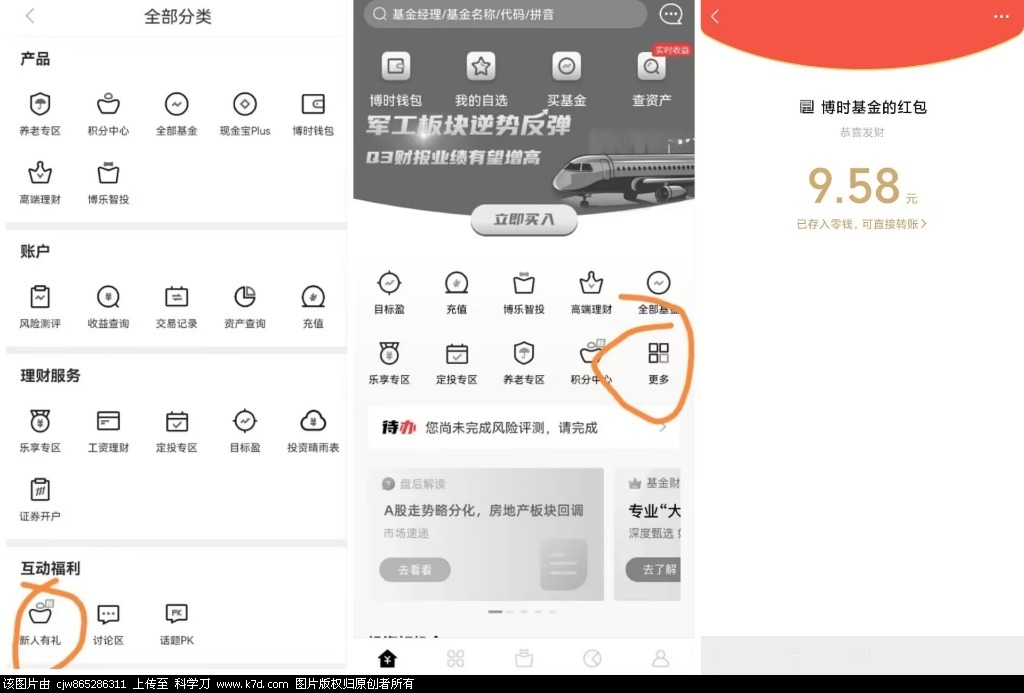Open the 投资晴雨表 barometer

coord(313,430)
